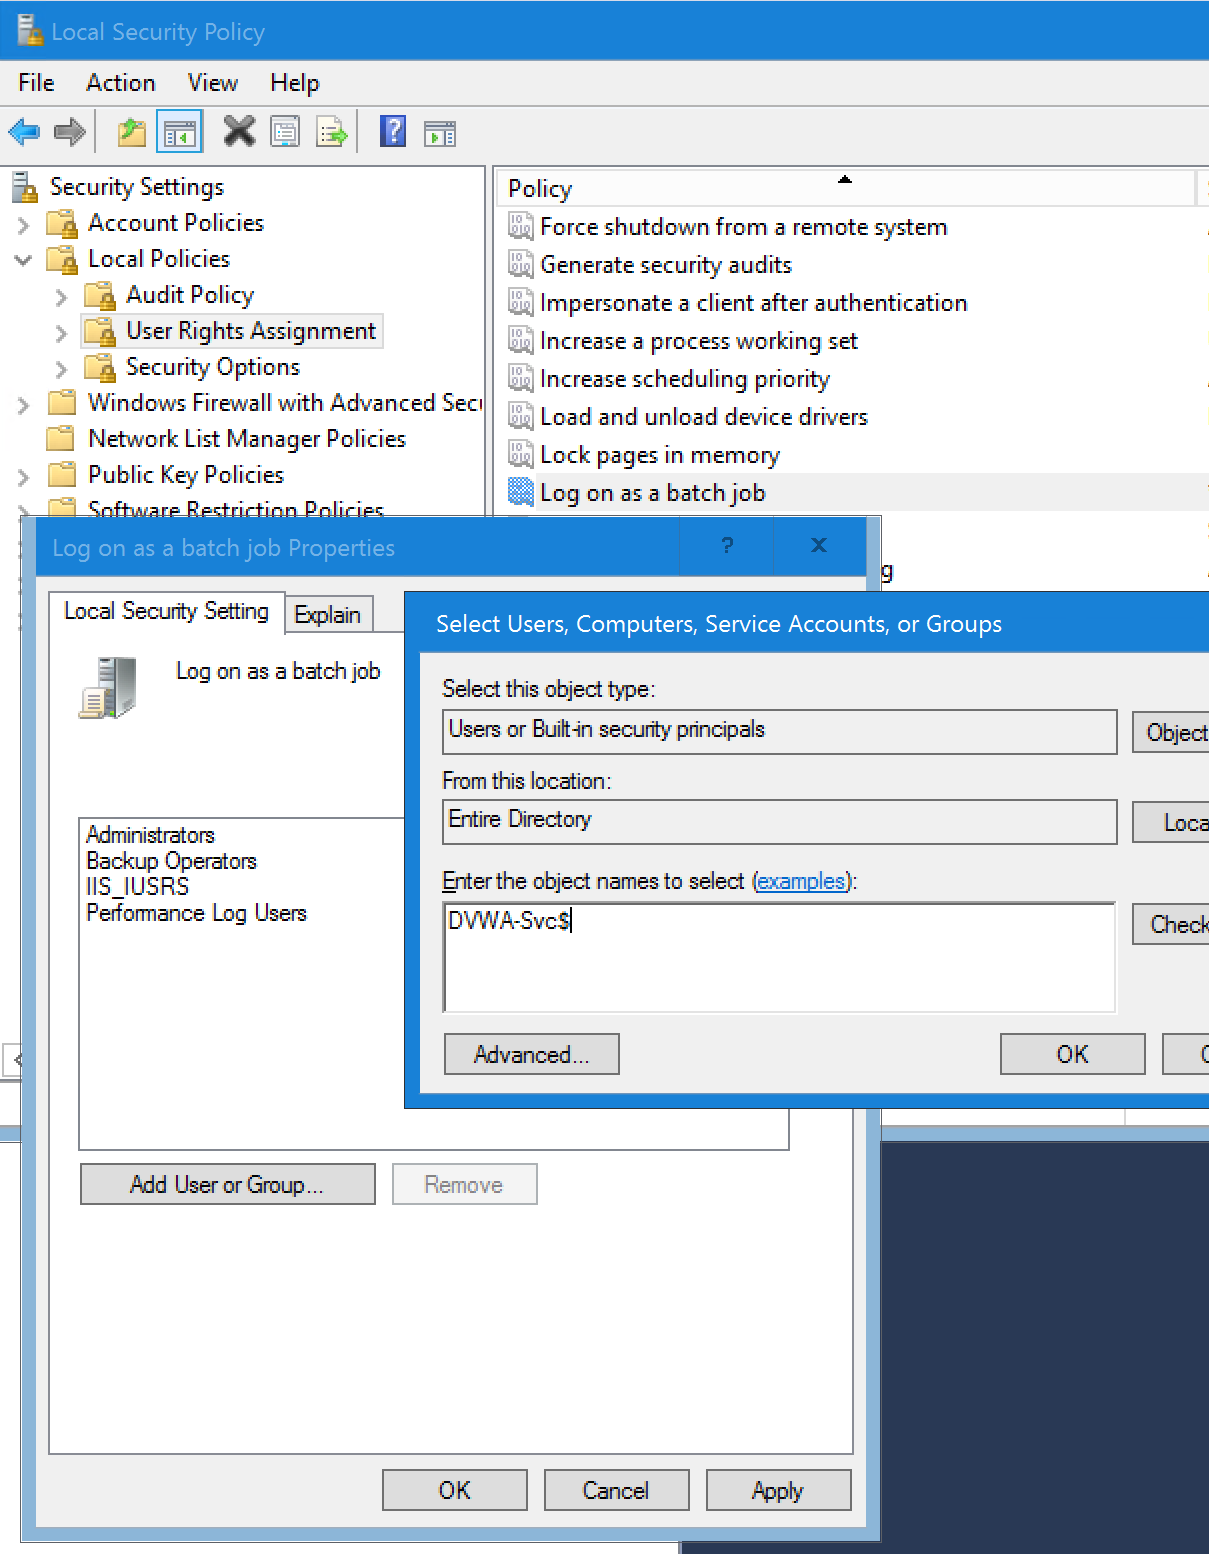Click the Policy column header
1209x1554 pixels.
(845, 188)
